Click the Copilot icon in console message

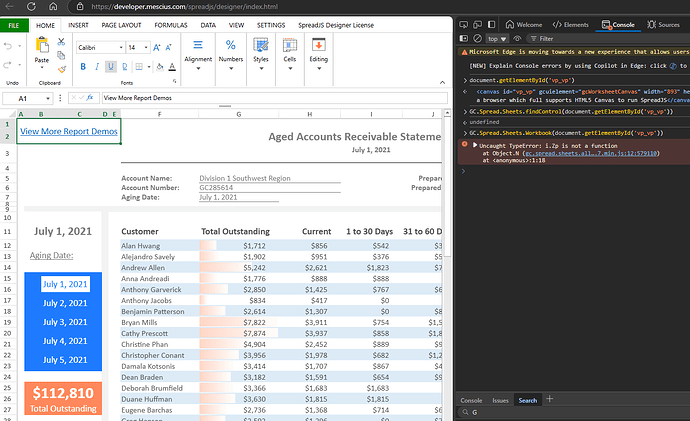click(673, 66)
